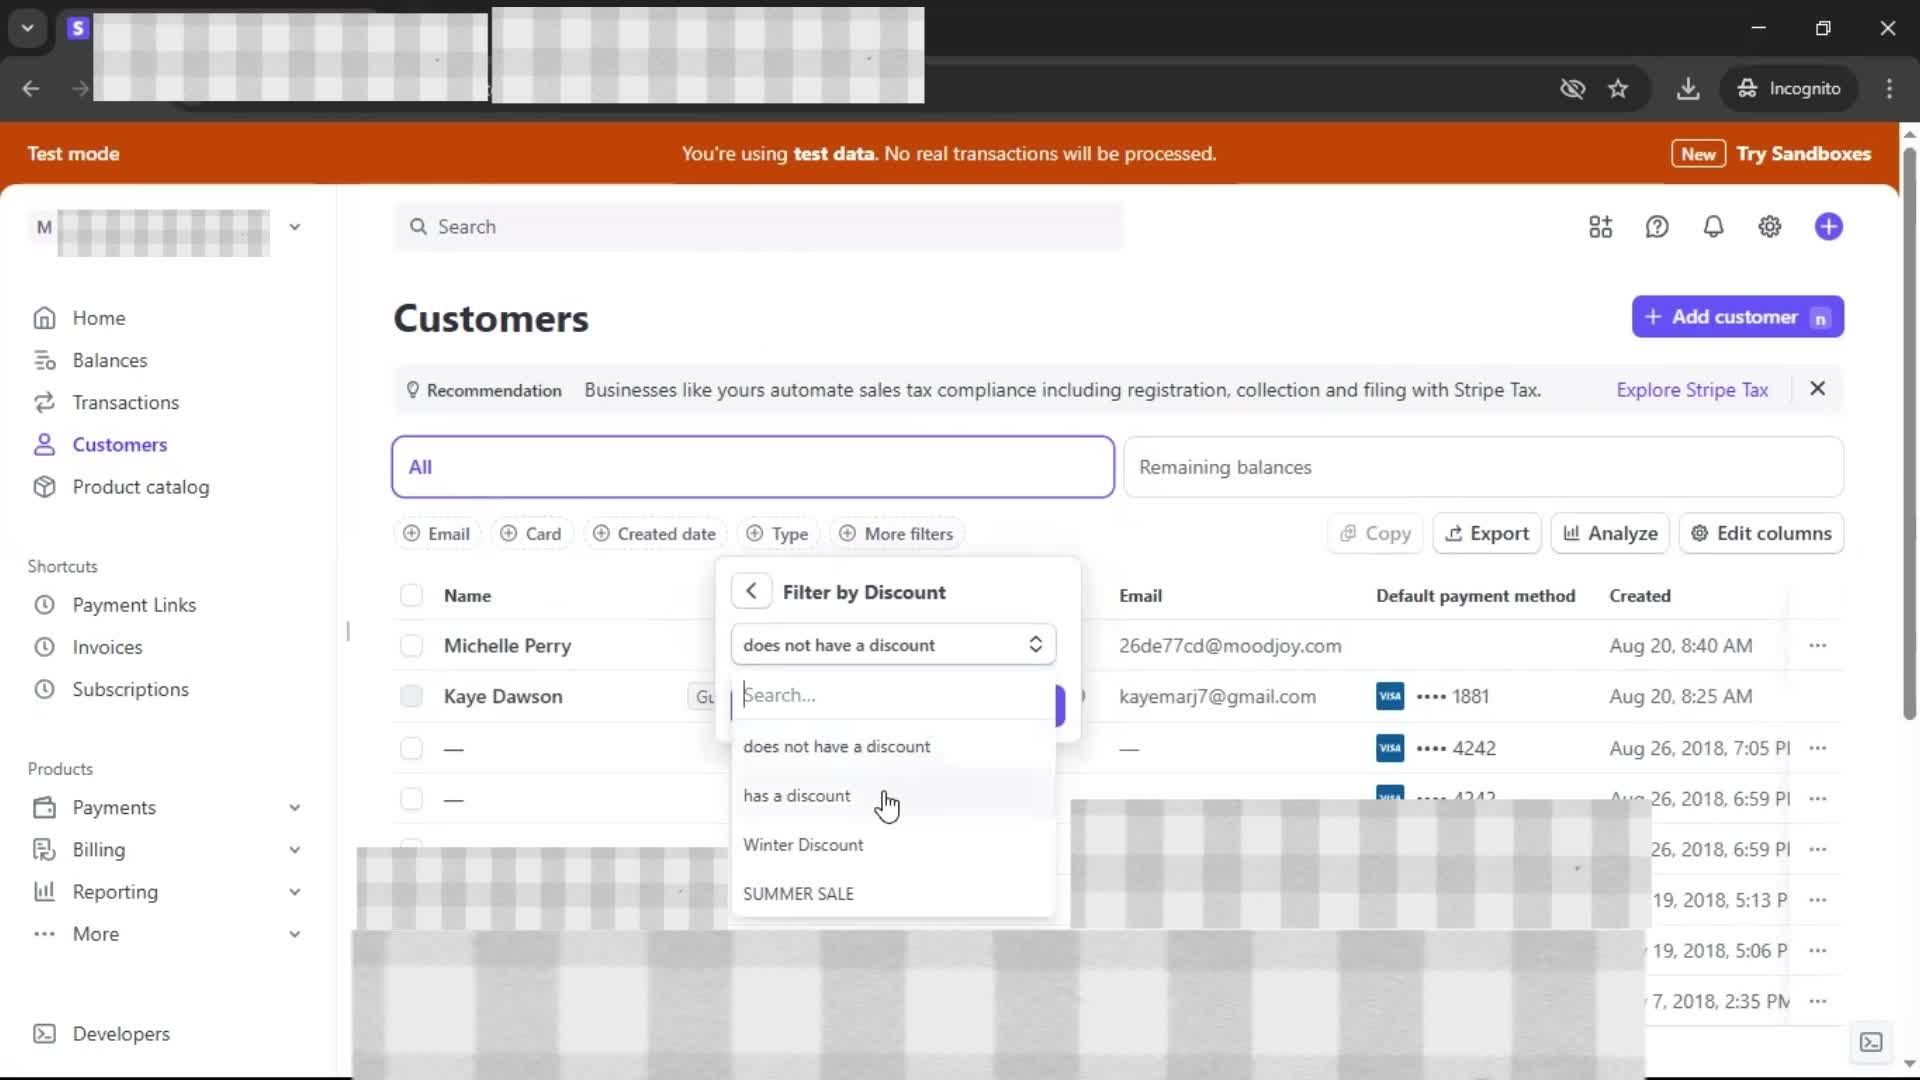
Task: Go back with the filter arrow
Action: [x=751, y=592]
